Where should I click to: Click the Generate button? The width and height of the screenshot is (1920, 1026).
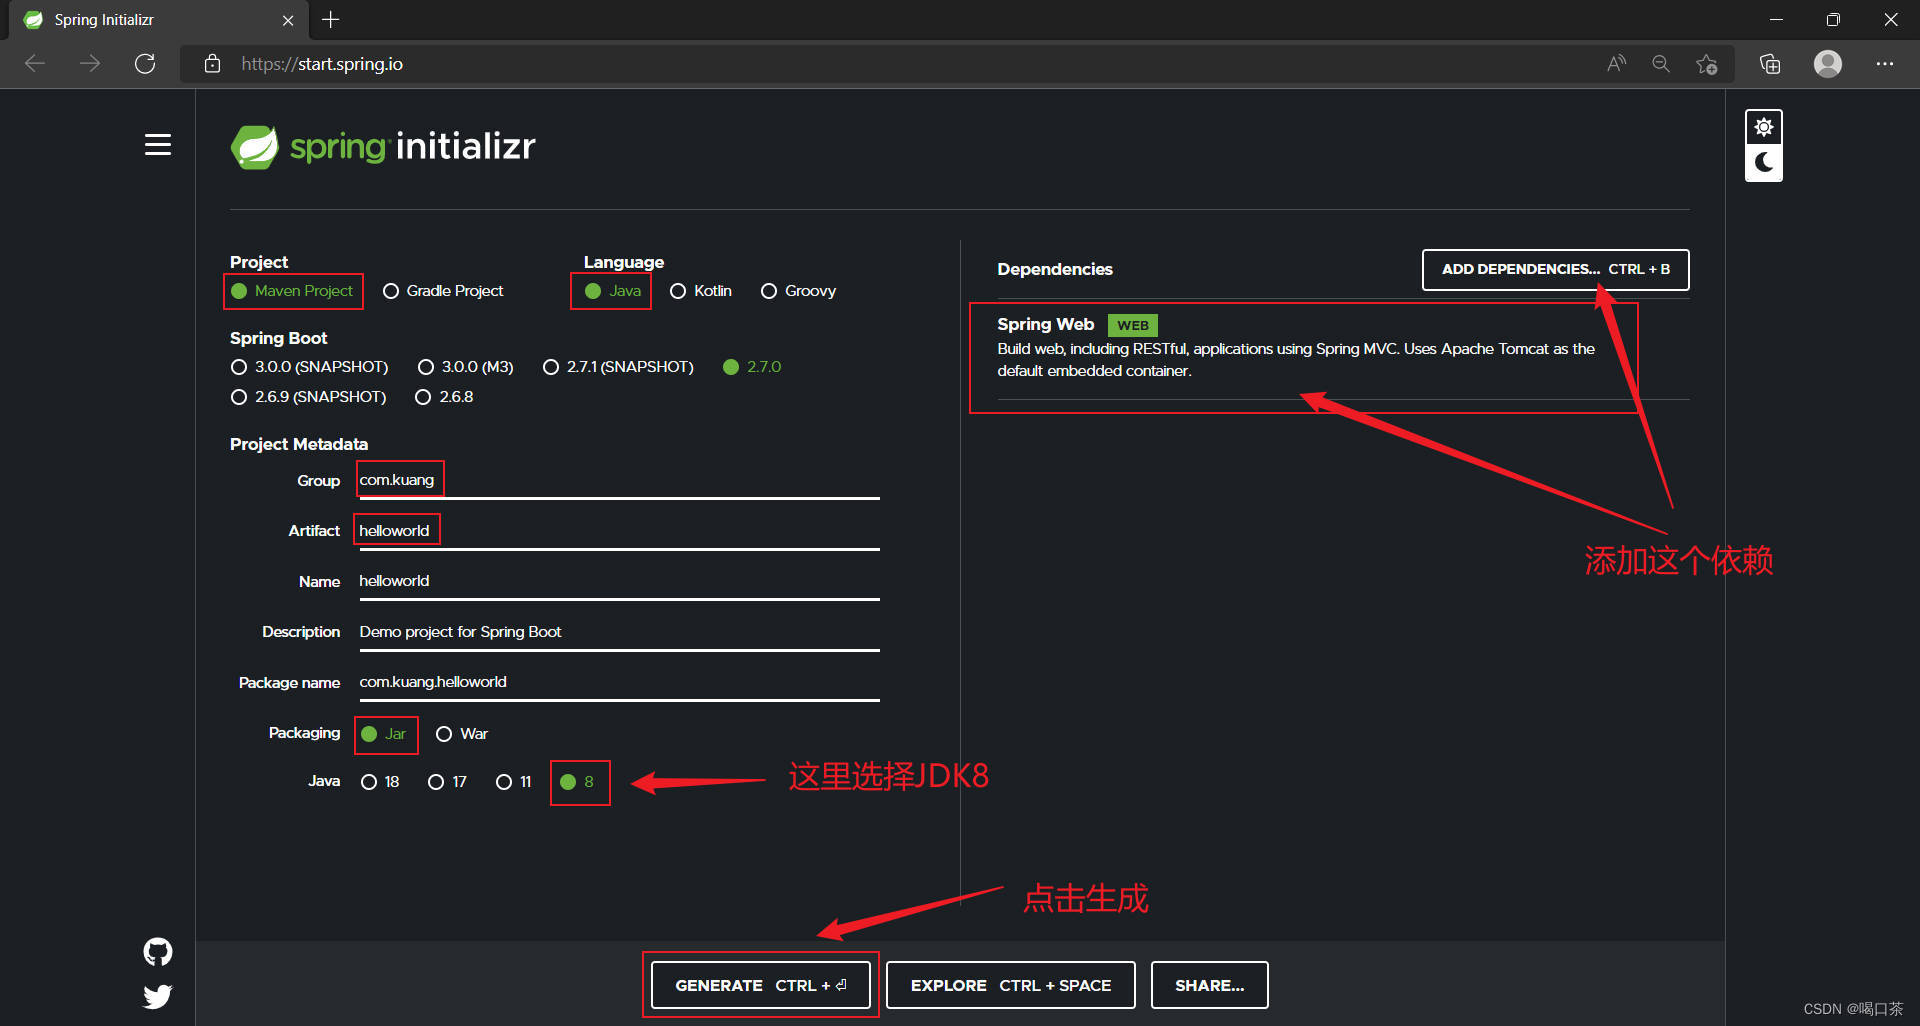point(760,985)
